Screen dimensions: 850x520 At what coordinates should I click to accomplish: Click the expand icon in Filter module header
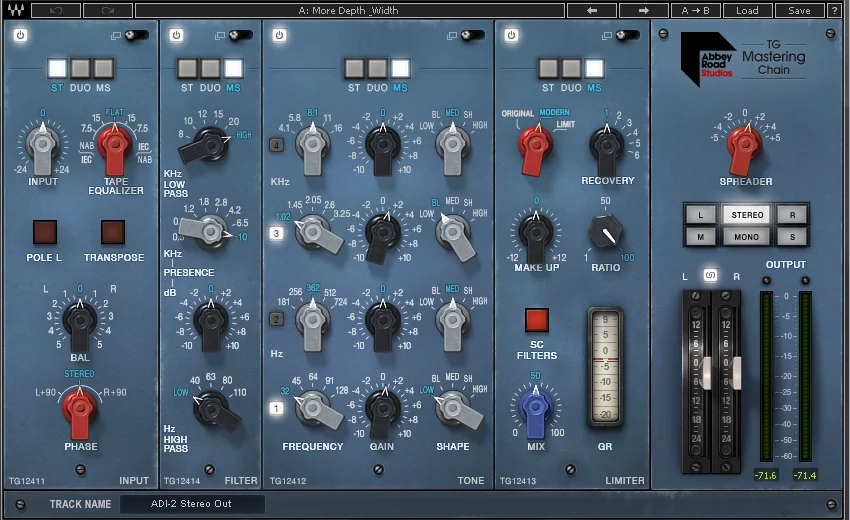[x=220, y=36]
